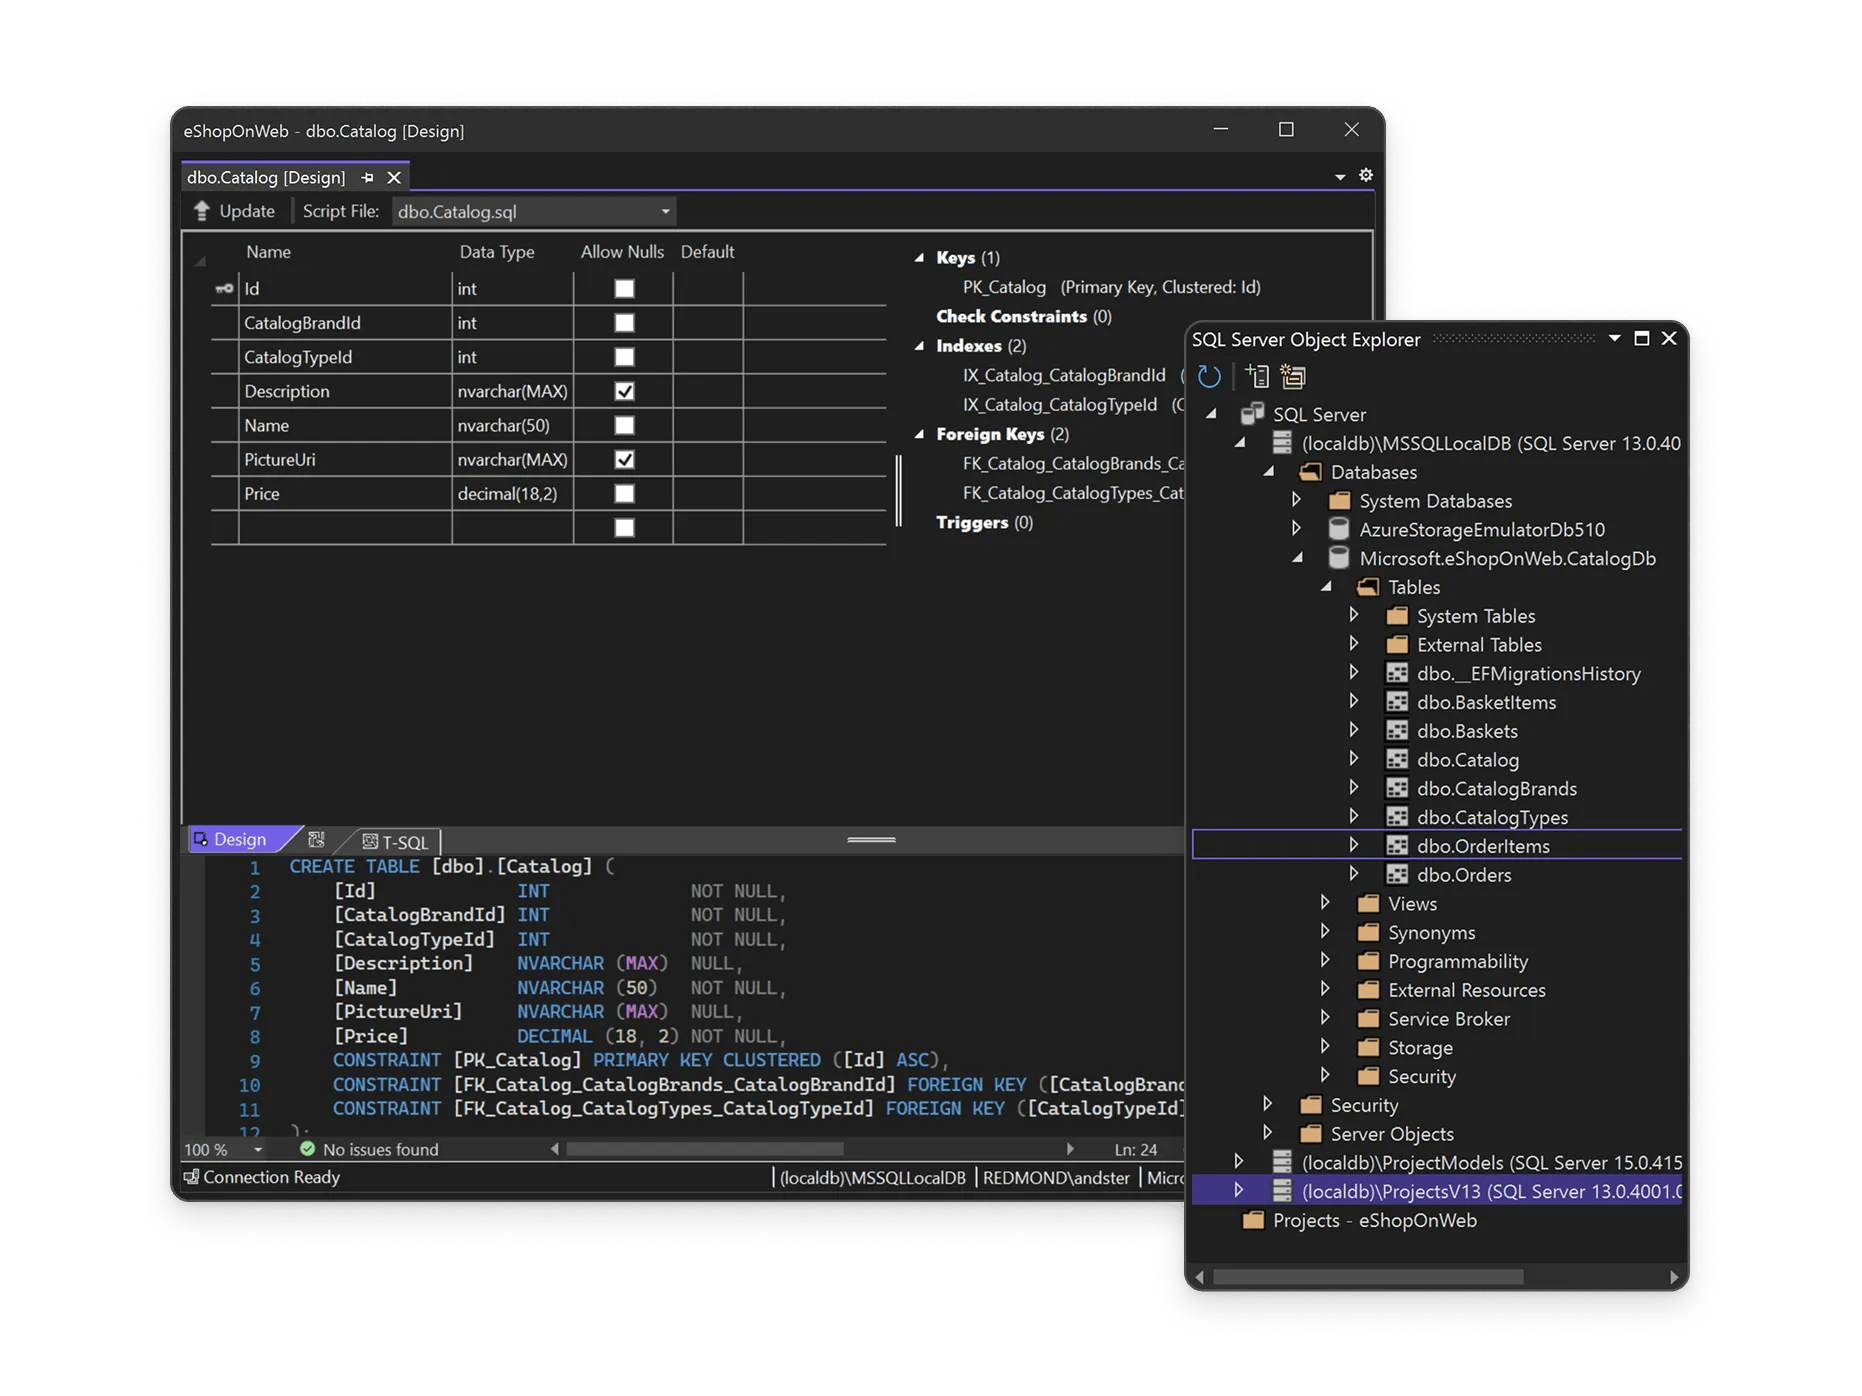Toggle Allow Nulls for Id column
Image resolution: width=1862 pixels, height=1396 pixels.
point(624,289)
